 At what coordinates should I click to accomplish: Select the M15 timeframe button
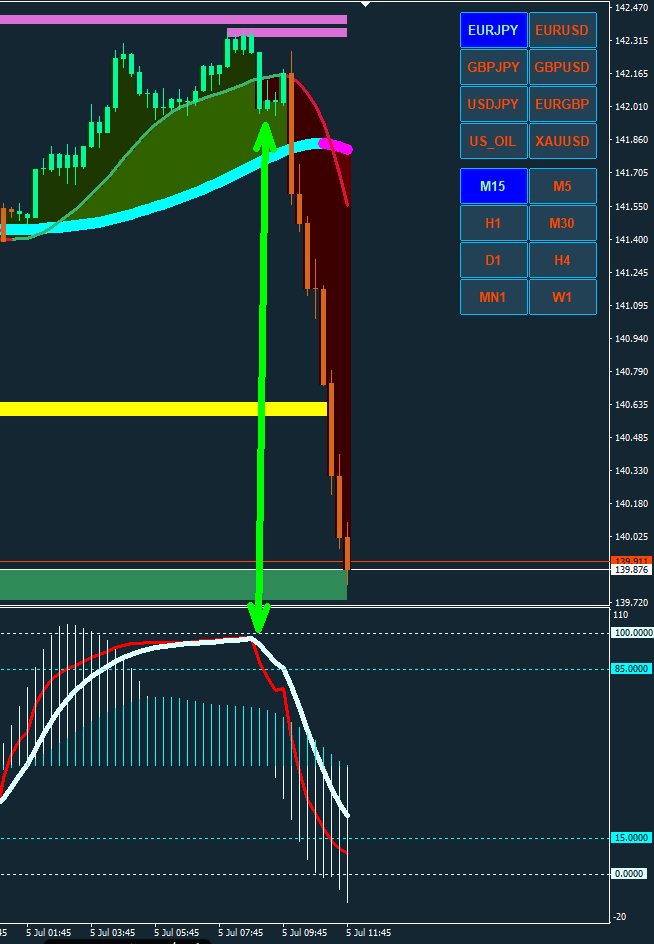click(494, 186)
